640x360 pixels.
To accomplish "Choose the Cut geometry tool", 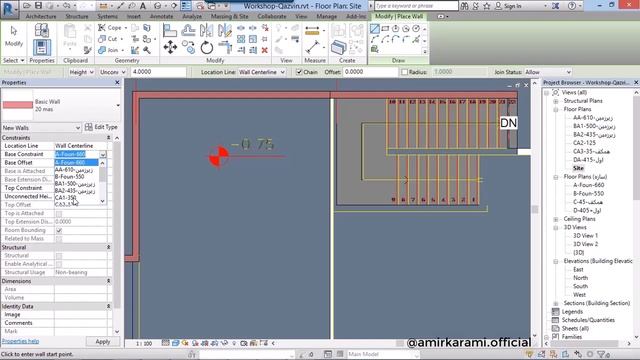I will pos(109,39).
